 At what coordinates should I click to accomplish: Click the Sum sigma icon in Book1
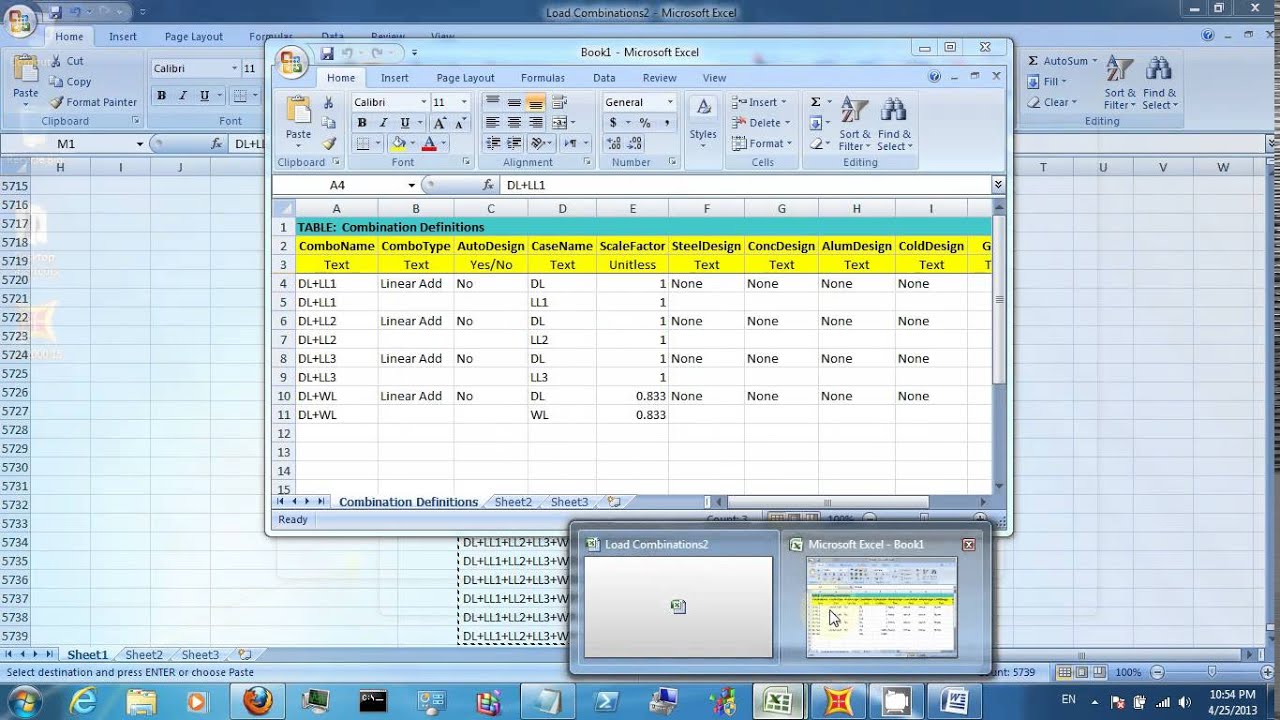tap(815, 102)
